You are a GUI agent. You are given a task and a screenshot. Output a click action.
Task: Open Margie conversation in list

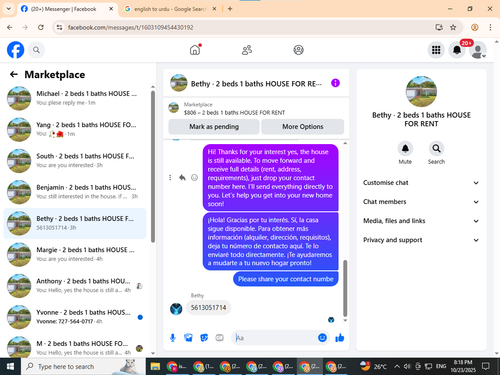tap(75, 254)
